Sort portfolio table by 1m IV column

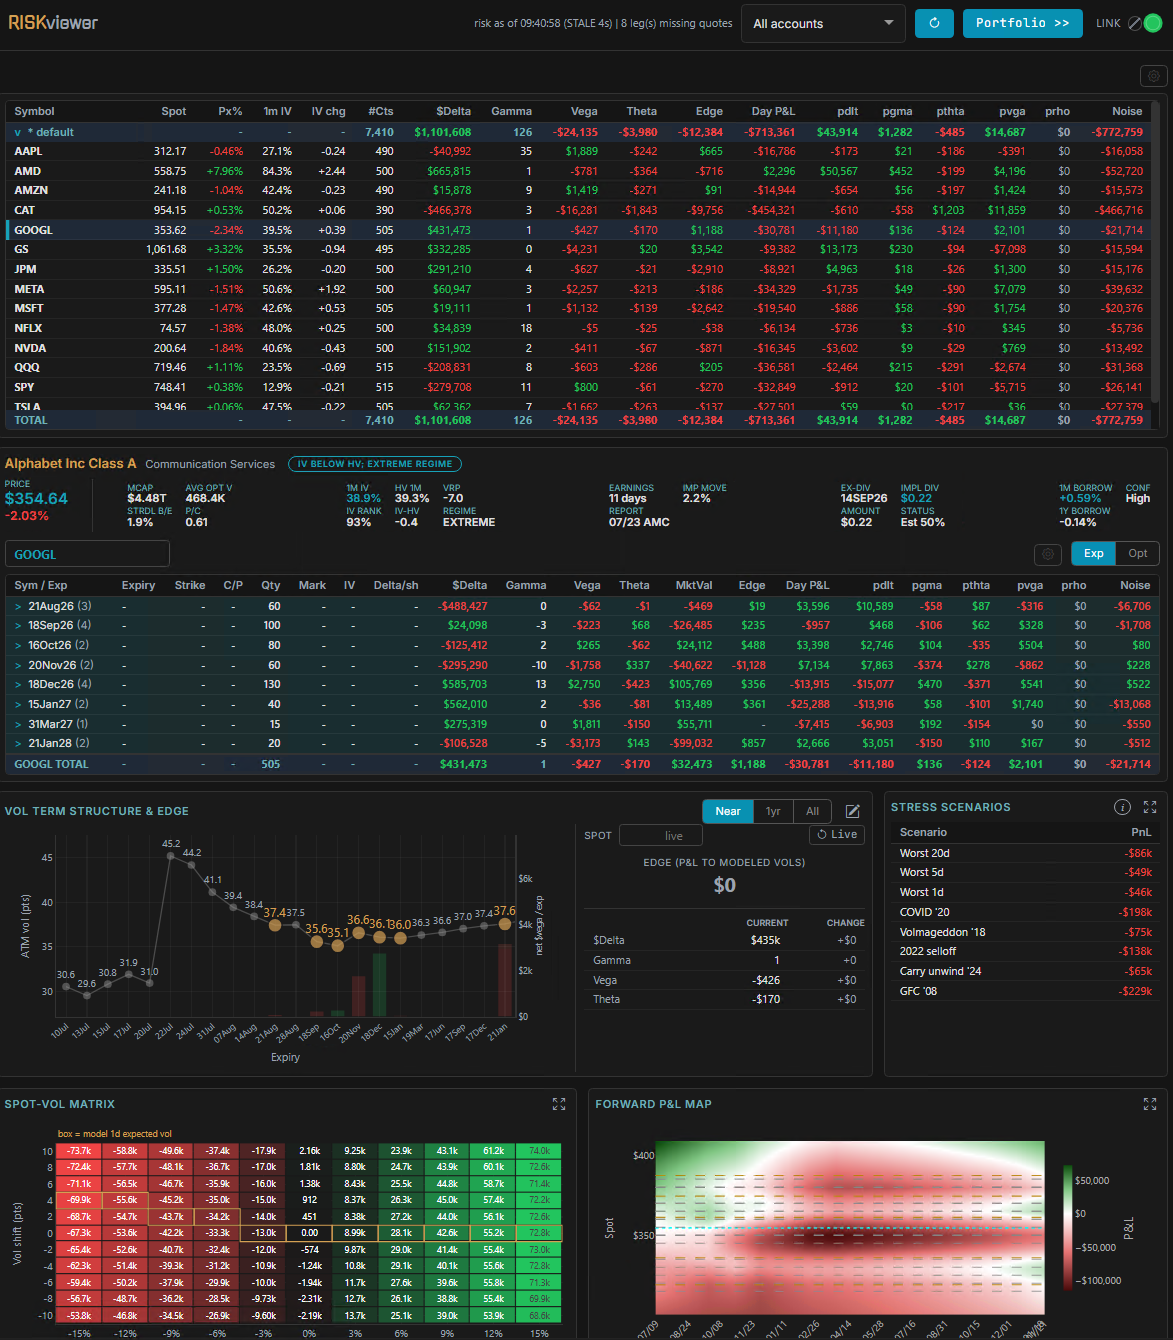277,111
